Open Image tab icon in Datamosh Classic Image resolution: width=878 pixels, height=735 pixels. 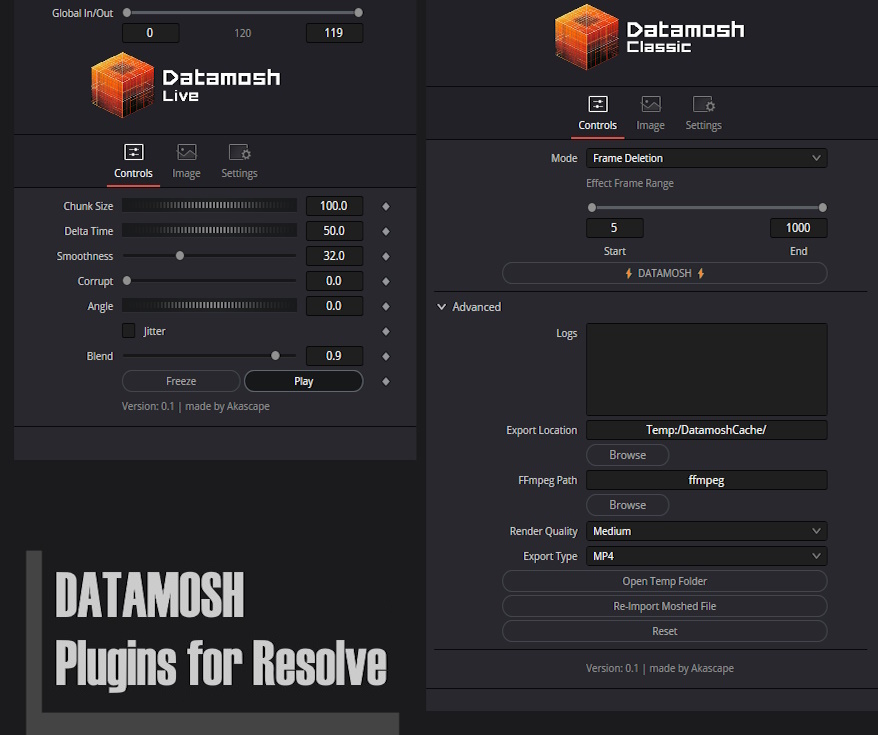click(x=651, y=104)
